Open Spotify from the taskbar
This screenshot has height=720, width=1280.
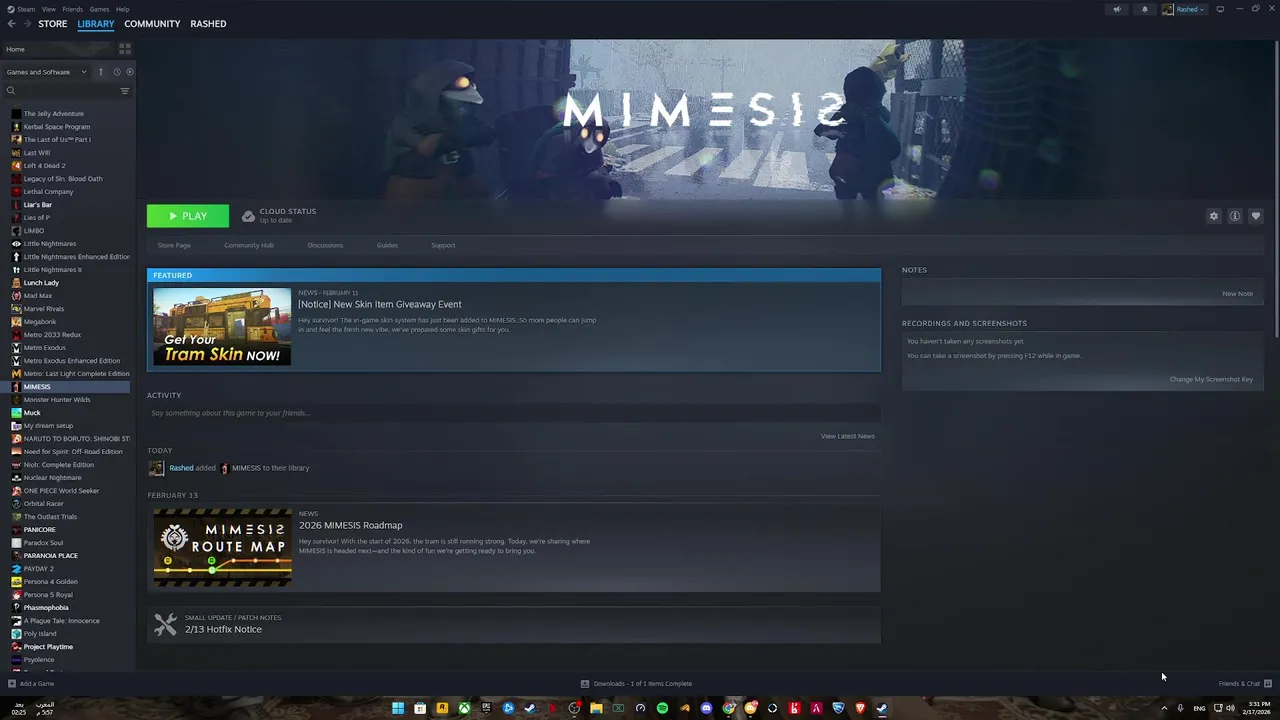click(662, 708)
